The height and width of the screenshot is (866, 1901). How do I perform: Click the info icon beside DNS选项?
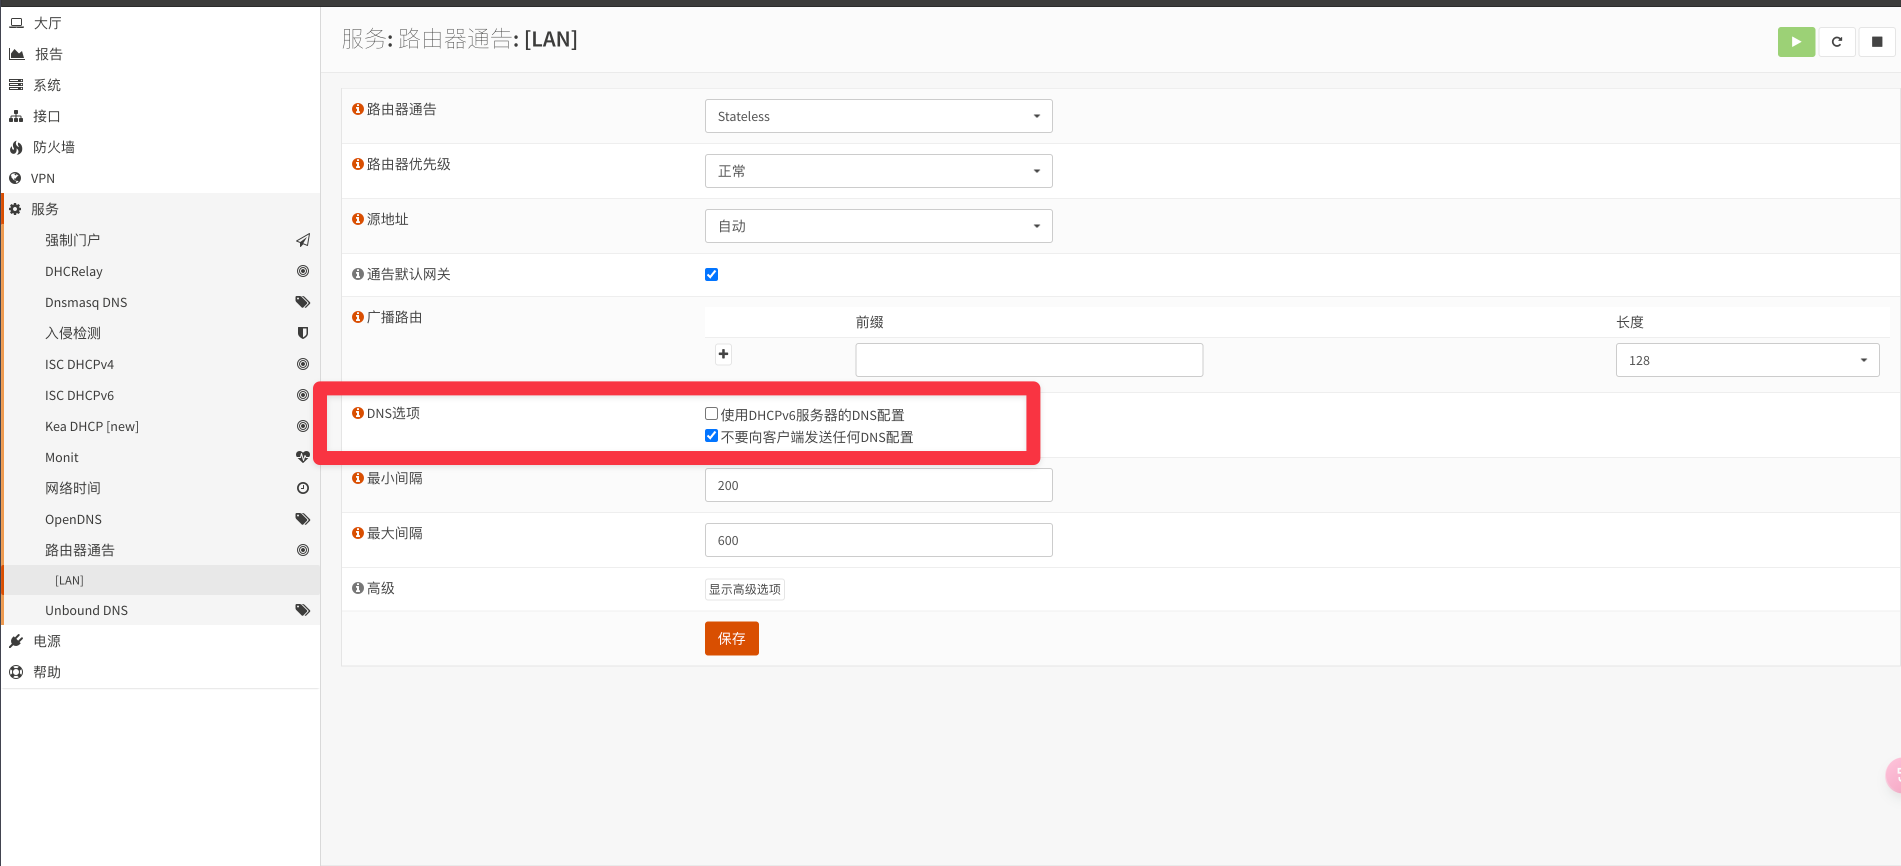pyautogui.click(x=357, y=413)
